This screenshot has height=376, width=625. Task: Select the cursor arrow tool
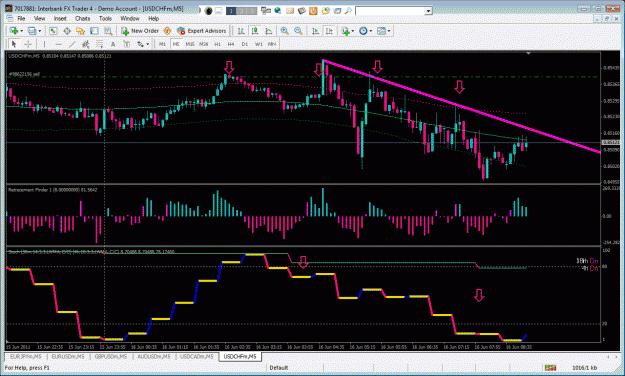tap(14, 44)
